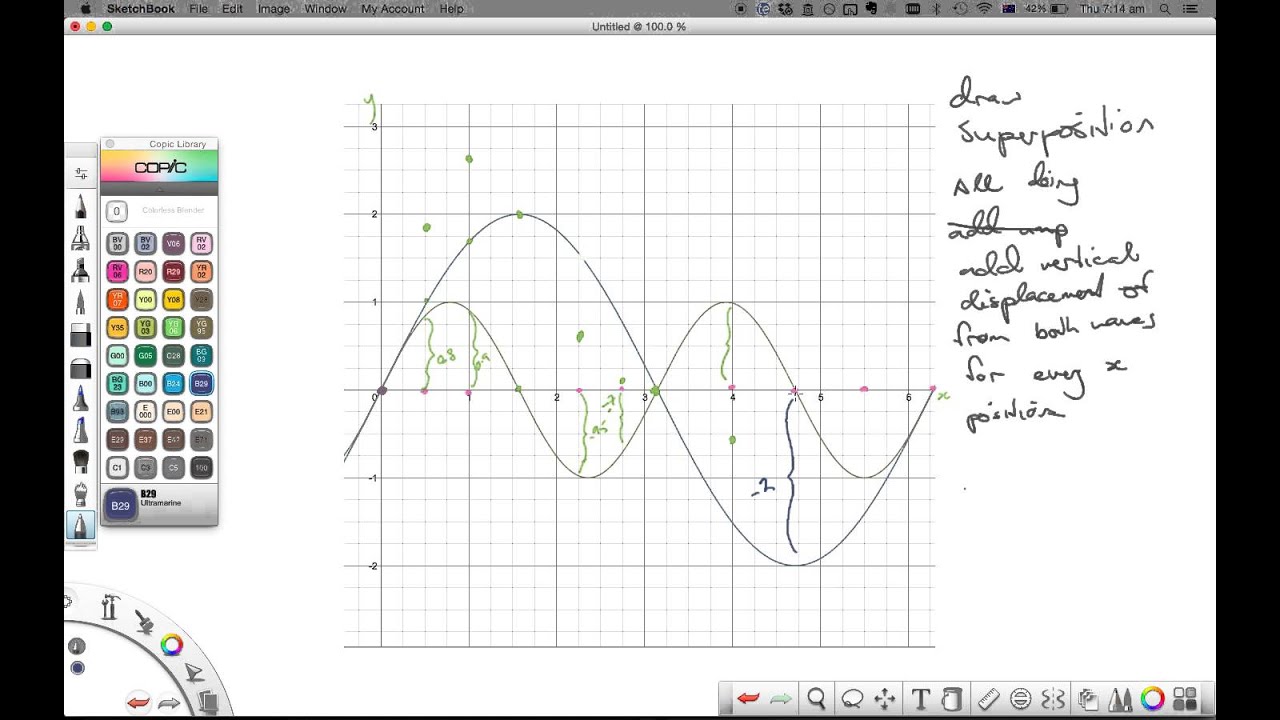Screen dimensions: 1280x720
Task: Select the pencil brush at top of brush strip
Action: 81,206
